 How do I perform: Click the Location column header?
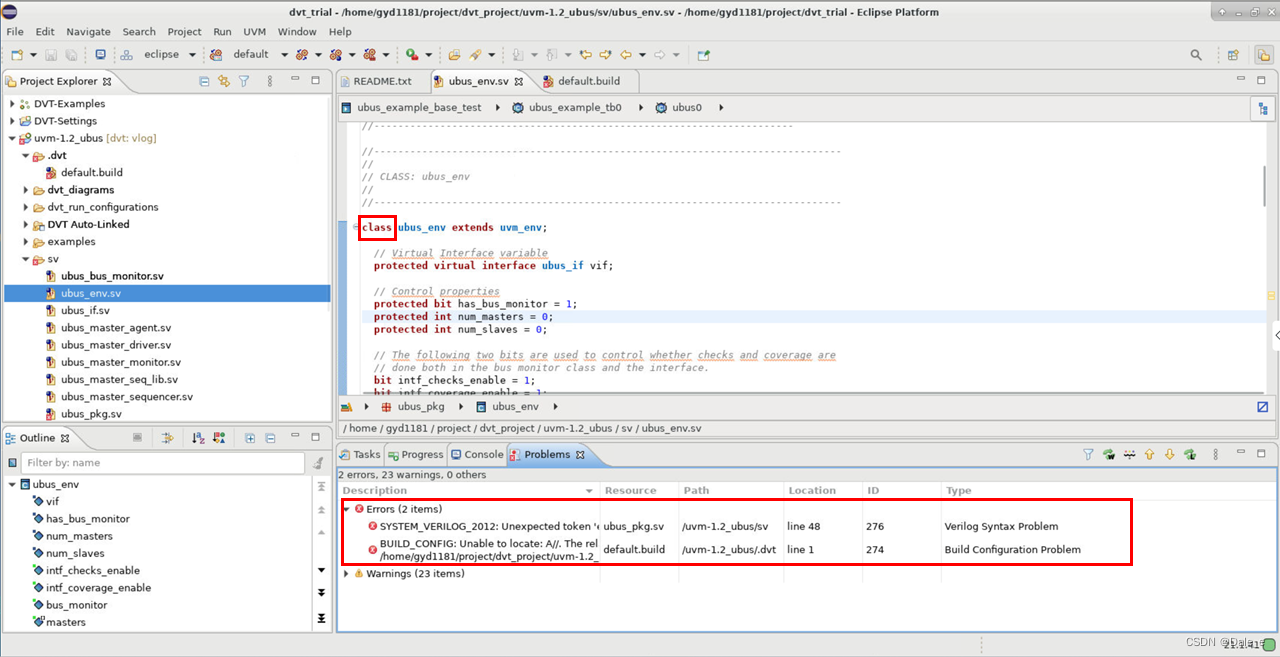click(812, 490)
